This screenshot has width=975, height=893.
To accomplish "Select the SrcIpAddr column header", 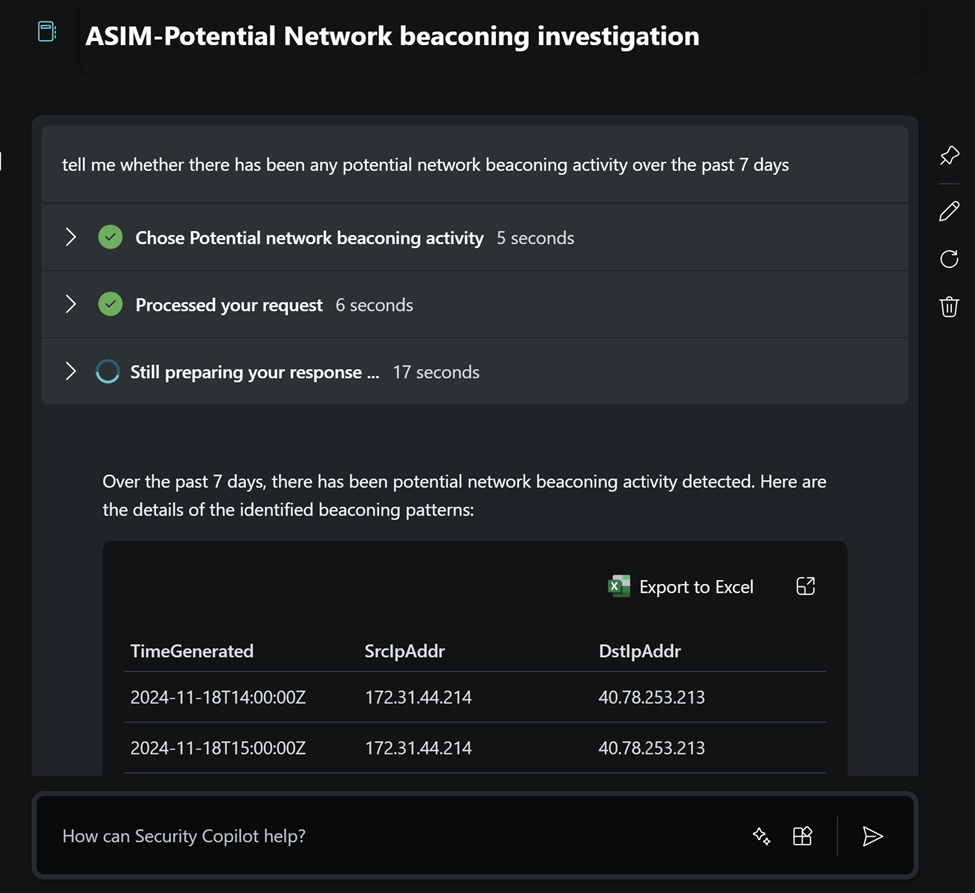I will point(405,651).
